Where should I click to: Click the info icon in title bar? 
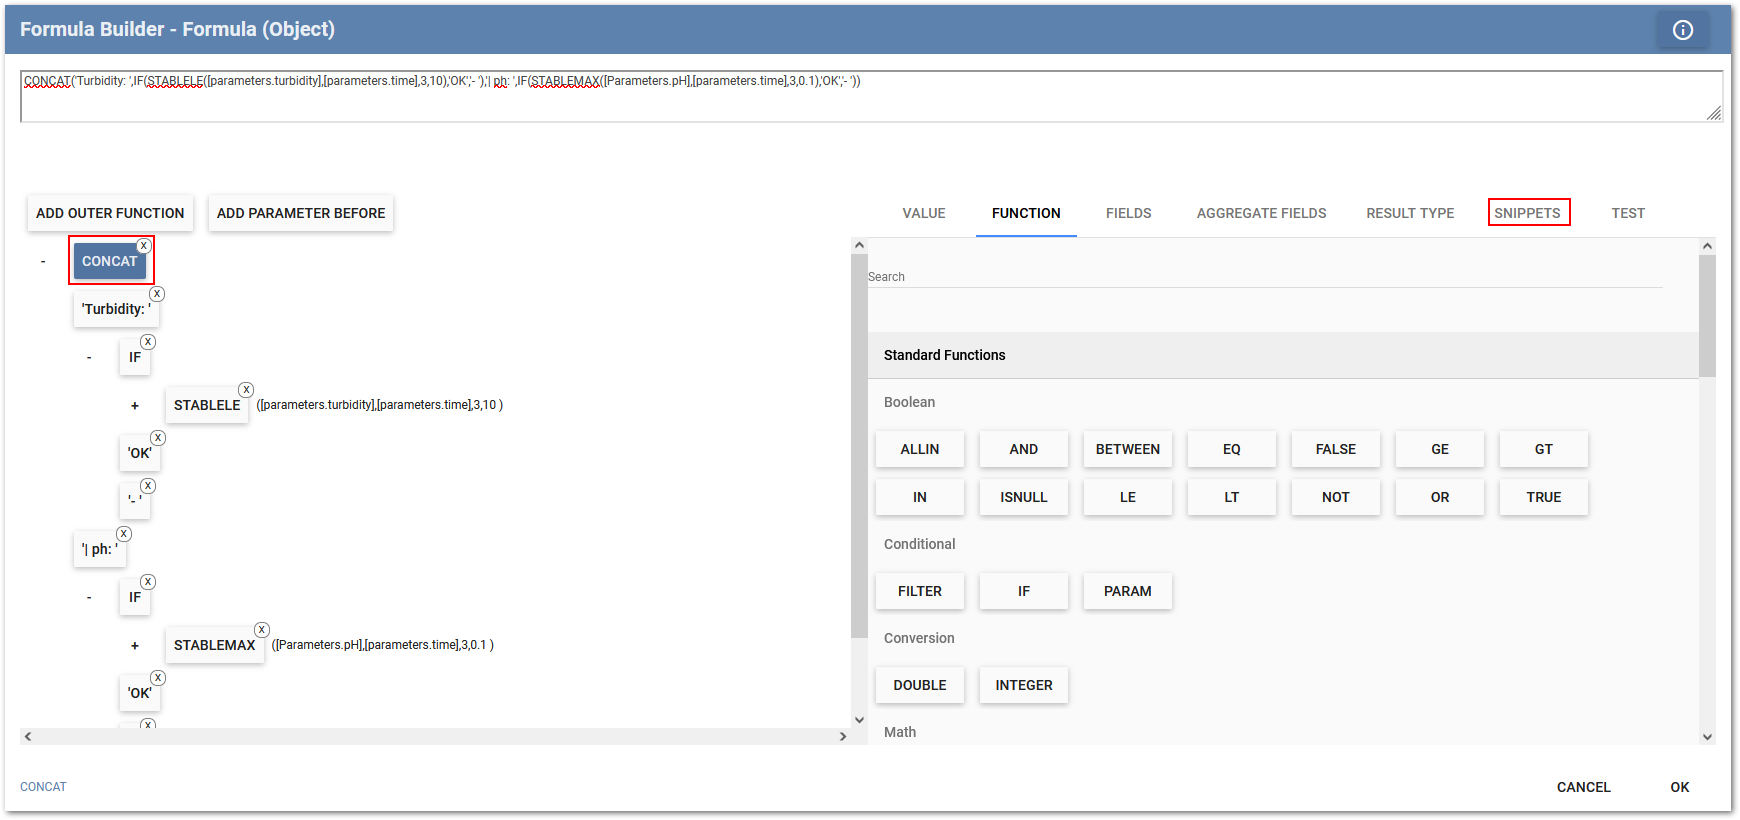click(x=1683, y=30)
